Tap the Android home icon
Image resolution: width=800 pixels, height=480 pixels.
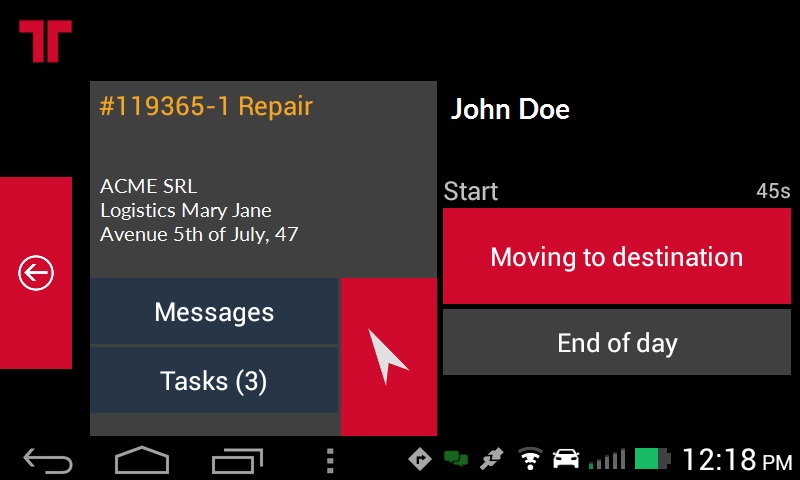point(142,460)
